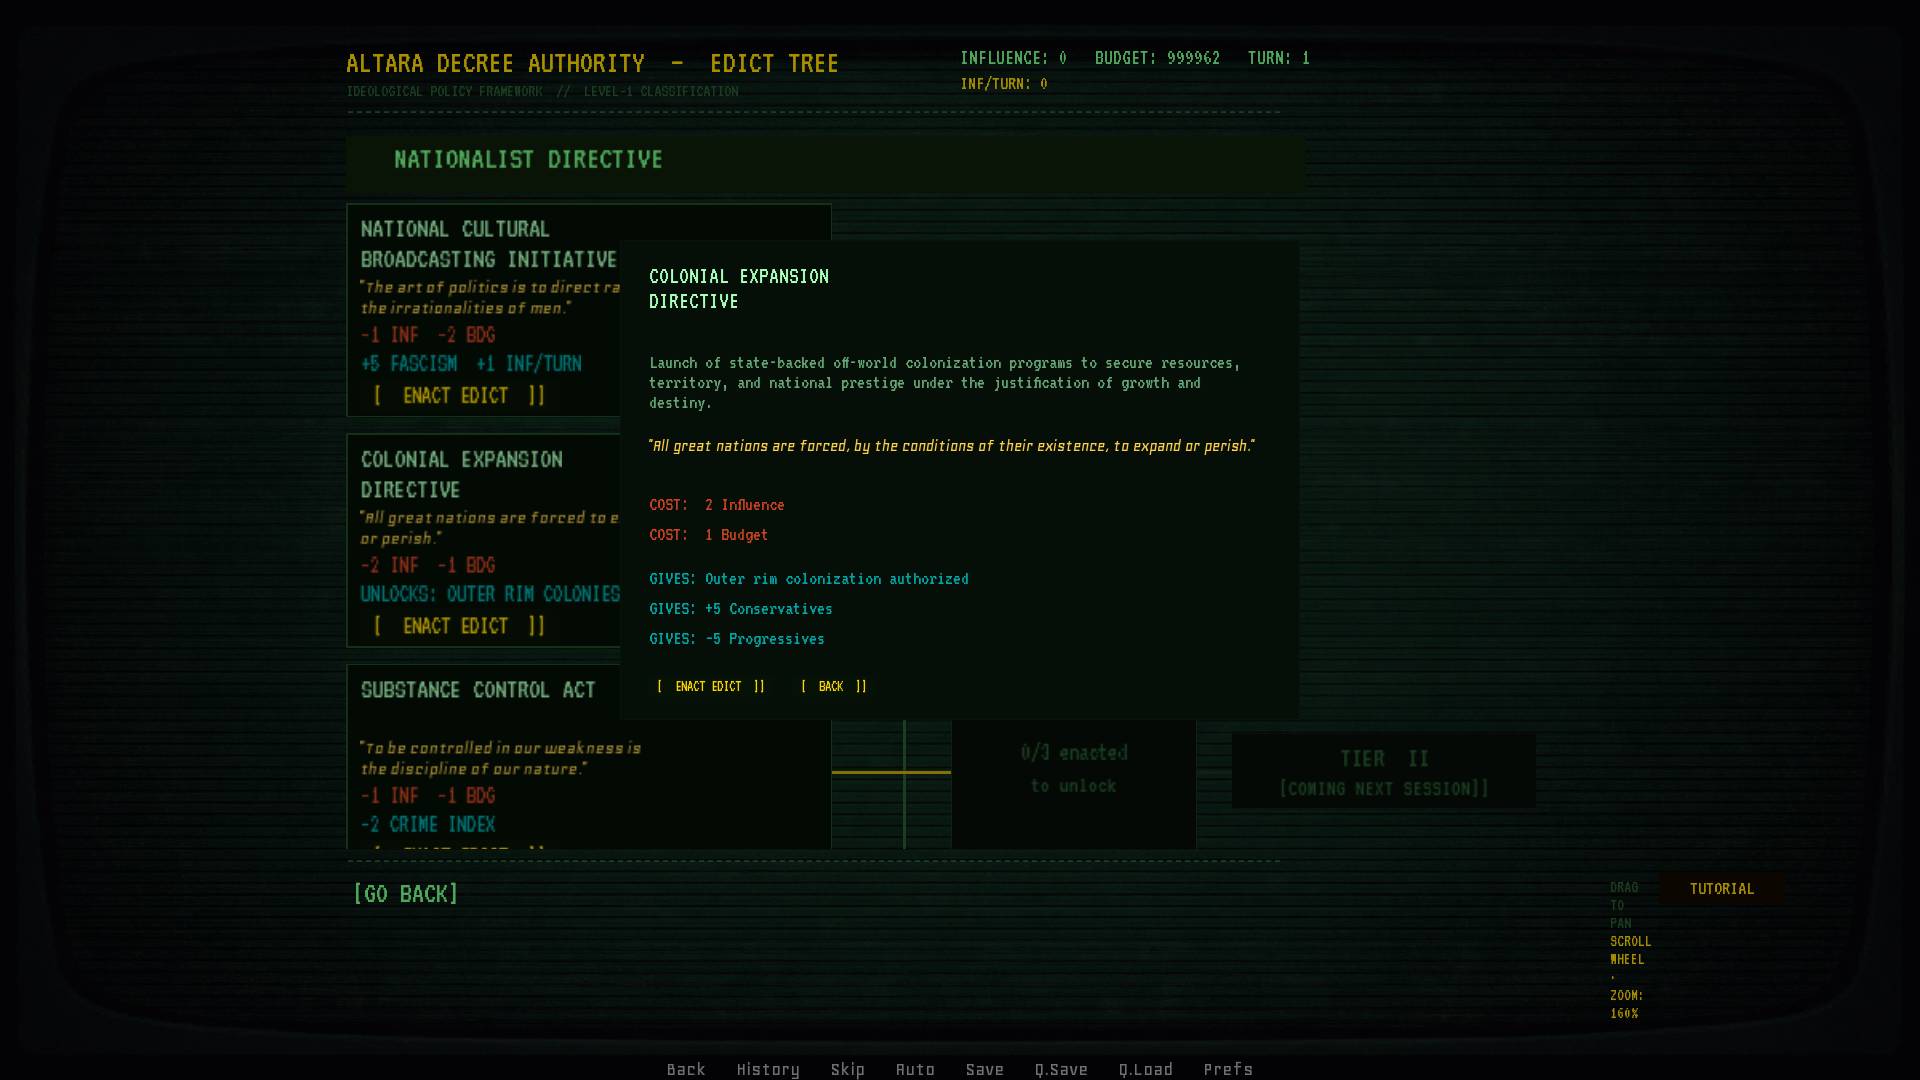Click GIVES: Outer rim colonization authorized
1920x1080 pixels.
click(x=809, y=579)
